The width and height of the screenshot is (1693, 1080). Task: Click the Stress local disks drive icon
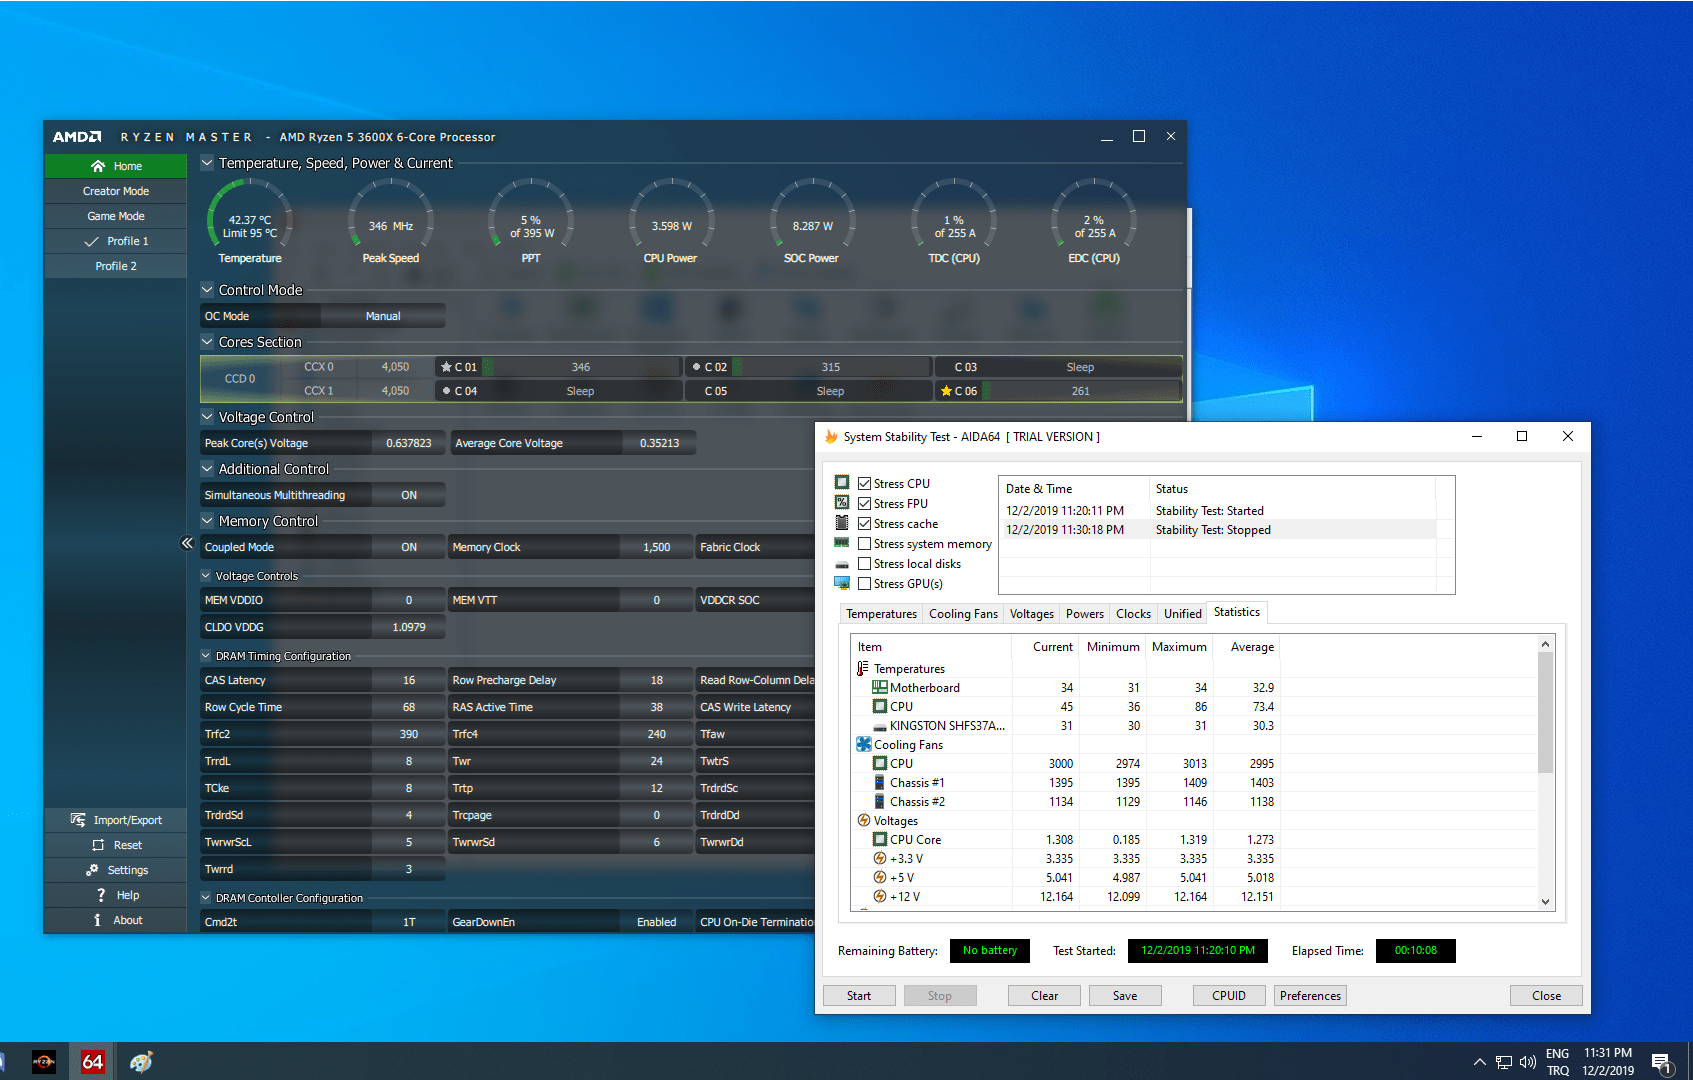(x=842, y=564)
